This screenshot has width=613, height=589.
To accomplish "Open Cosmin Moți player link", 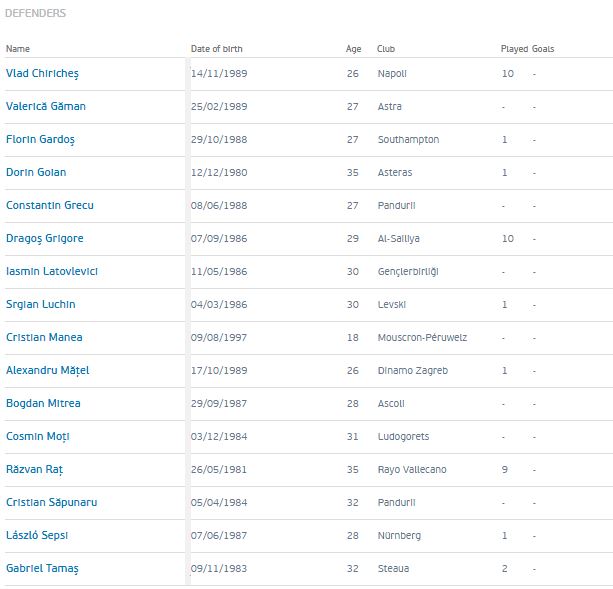I will click(38, 437).
